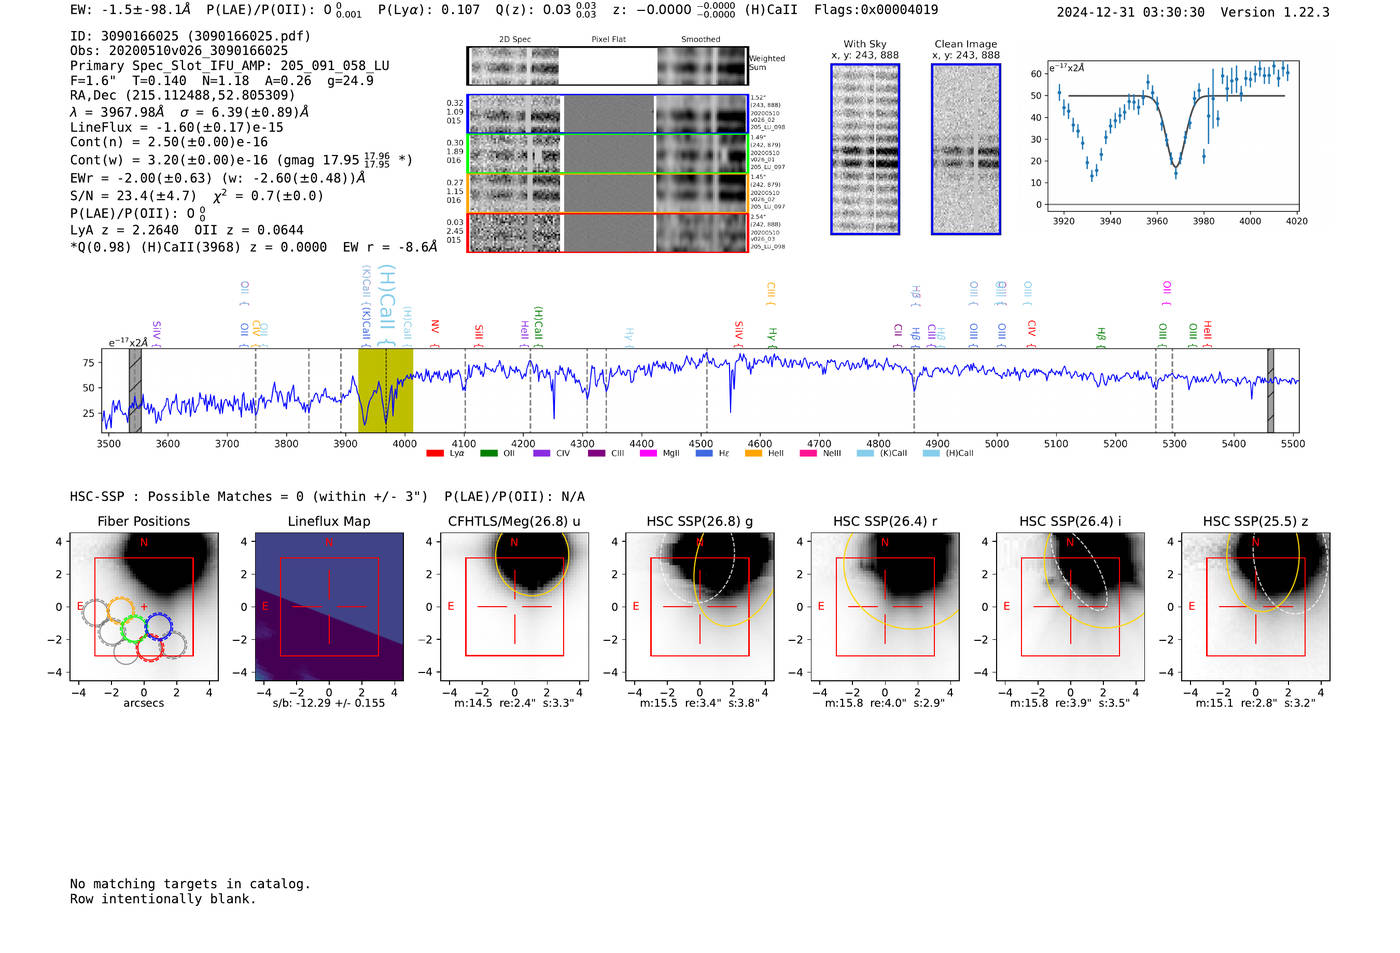1400x953 pixels.
Task: Click the Clean Image 2D cutout
Action: coord(966,149)
